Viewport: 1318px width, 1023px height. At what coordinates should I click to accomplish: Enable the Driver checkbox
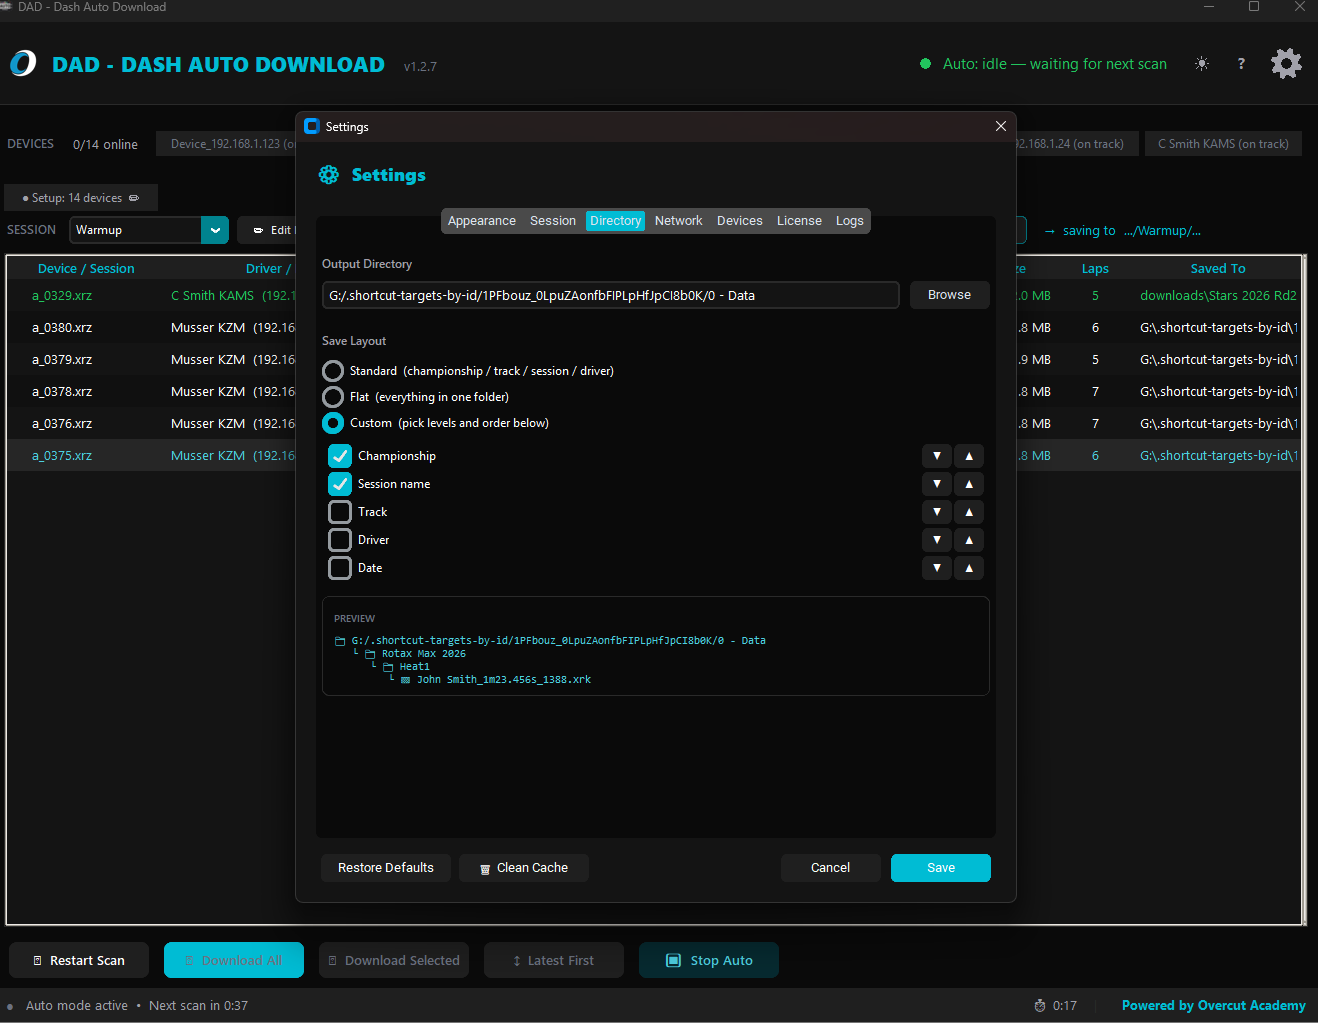340,540
